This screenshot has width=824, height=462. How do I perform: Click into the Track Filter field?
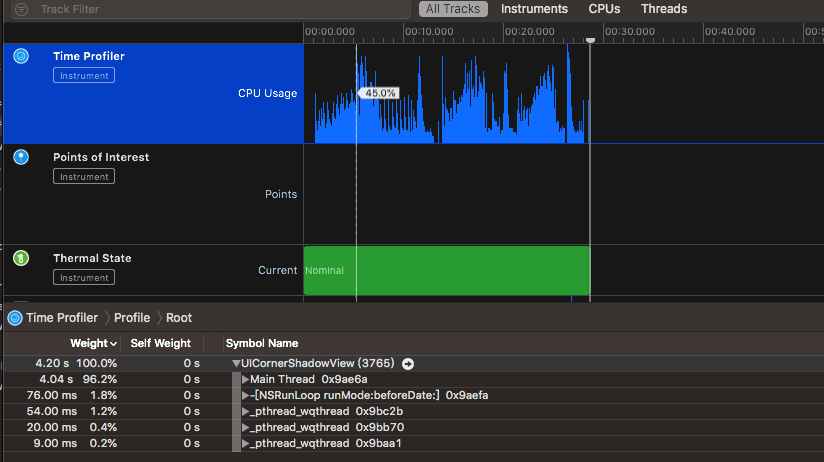[200, 9]
